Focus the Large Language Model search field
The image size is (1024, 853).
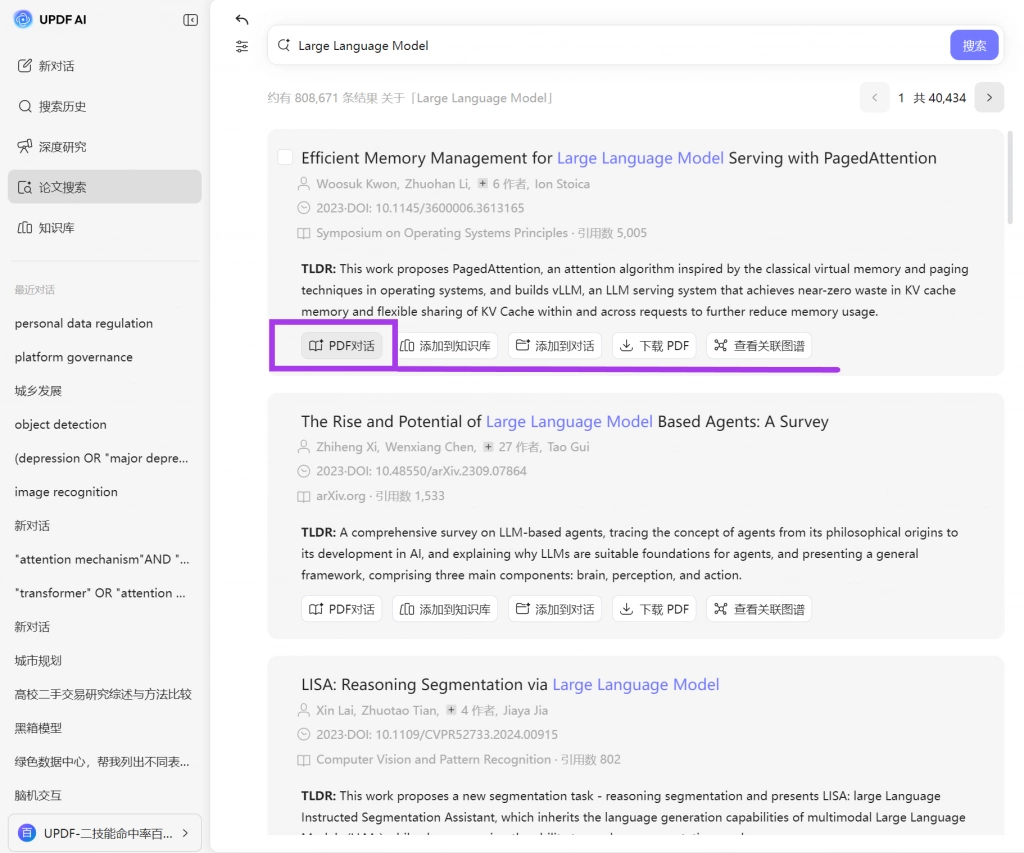click(607, 46)
